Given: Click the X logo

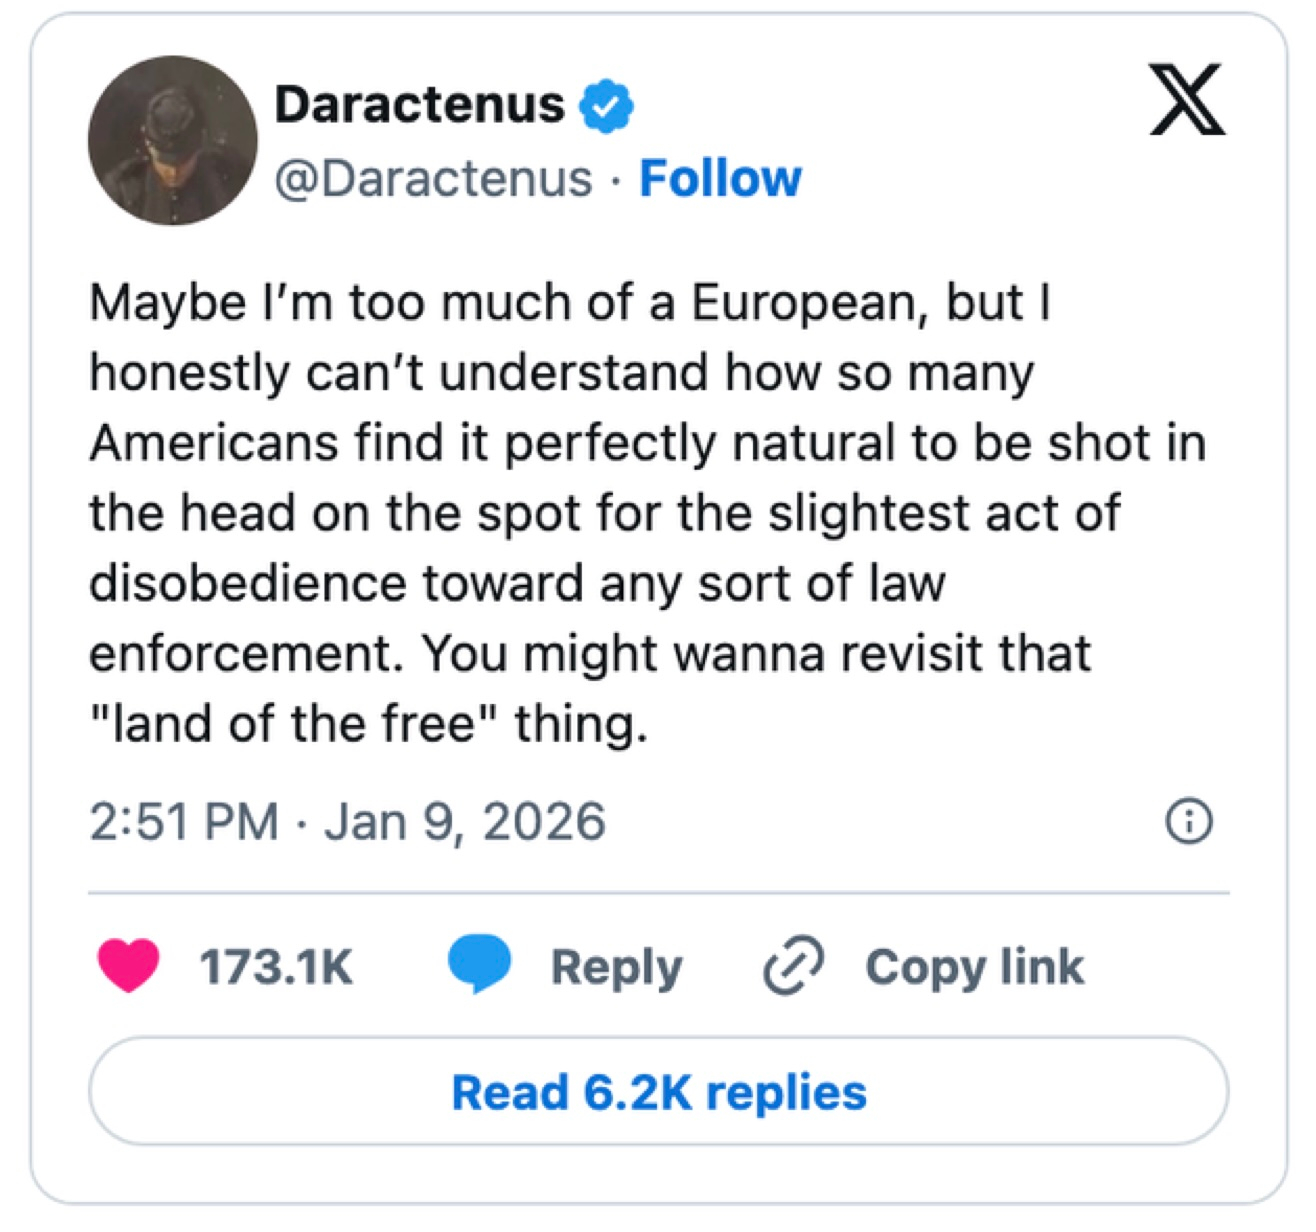Looking at the screenshot, I should coord(1186,100).
